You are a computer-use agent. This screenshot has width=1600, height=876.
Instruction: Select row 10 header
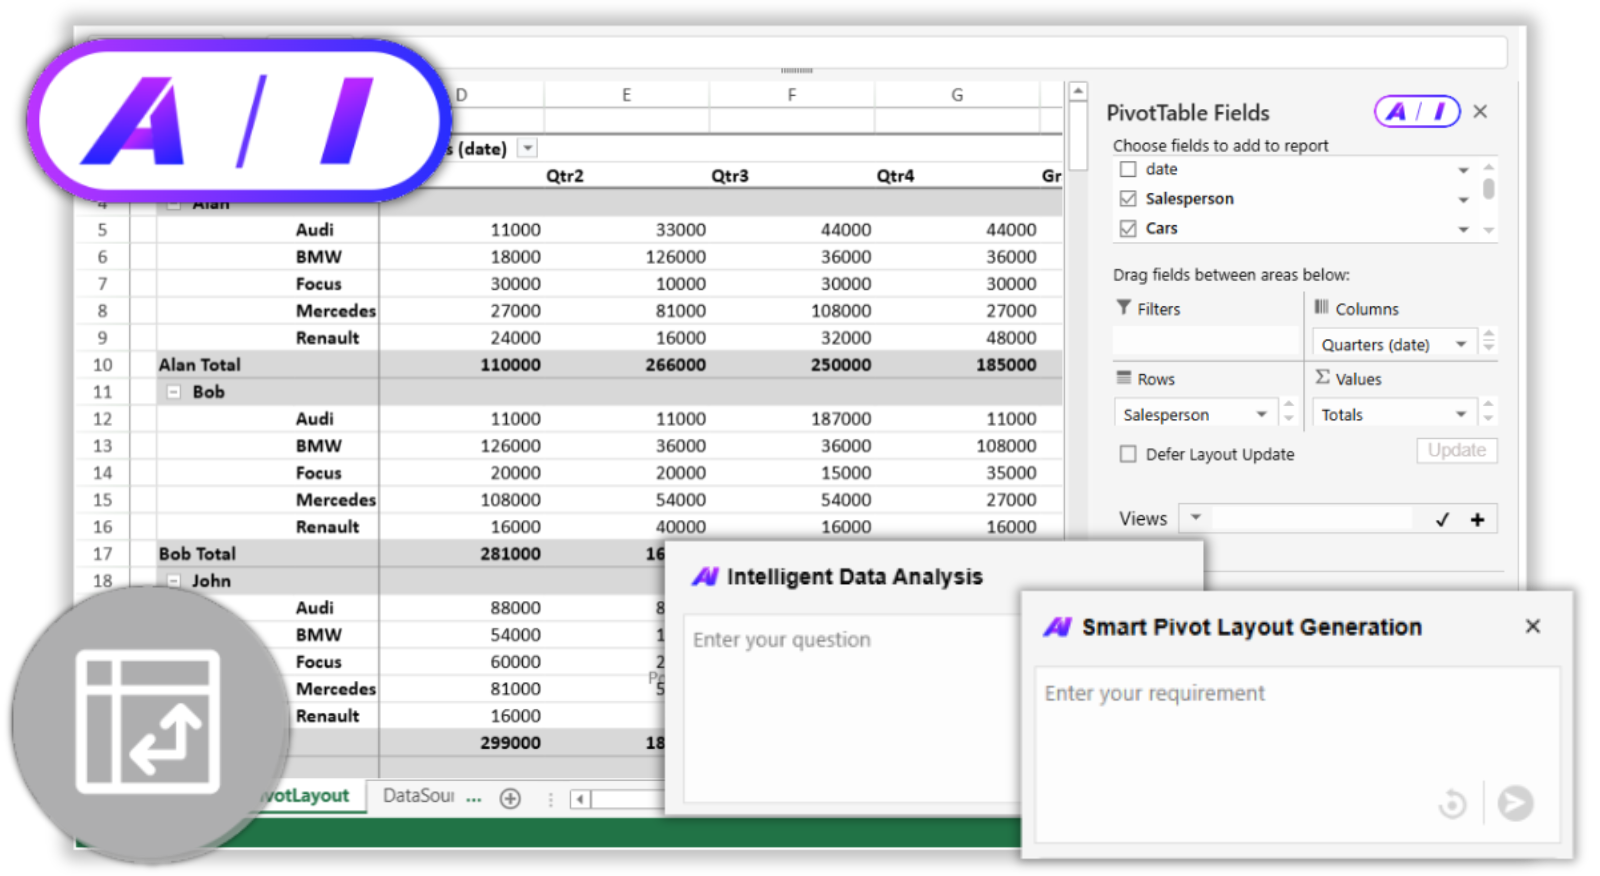[x=102, y=365]
